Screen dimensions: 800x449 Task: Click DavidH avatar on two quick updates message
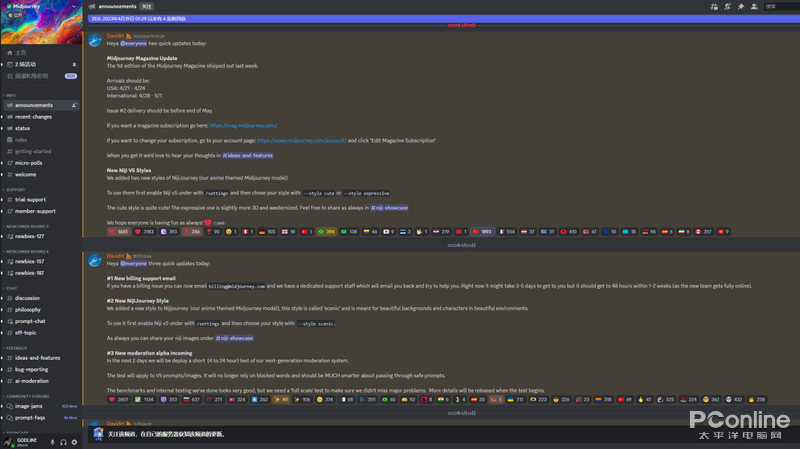pos(95,40)
